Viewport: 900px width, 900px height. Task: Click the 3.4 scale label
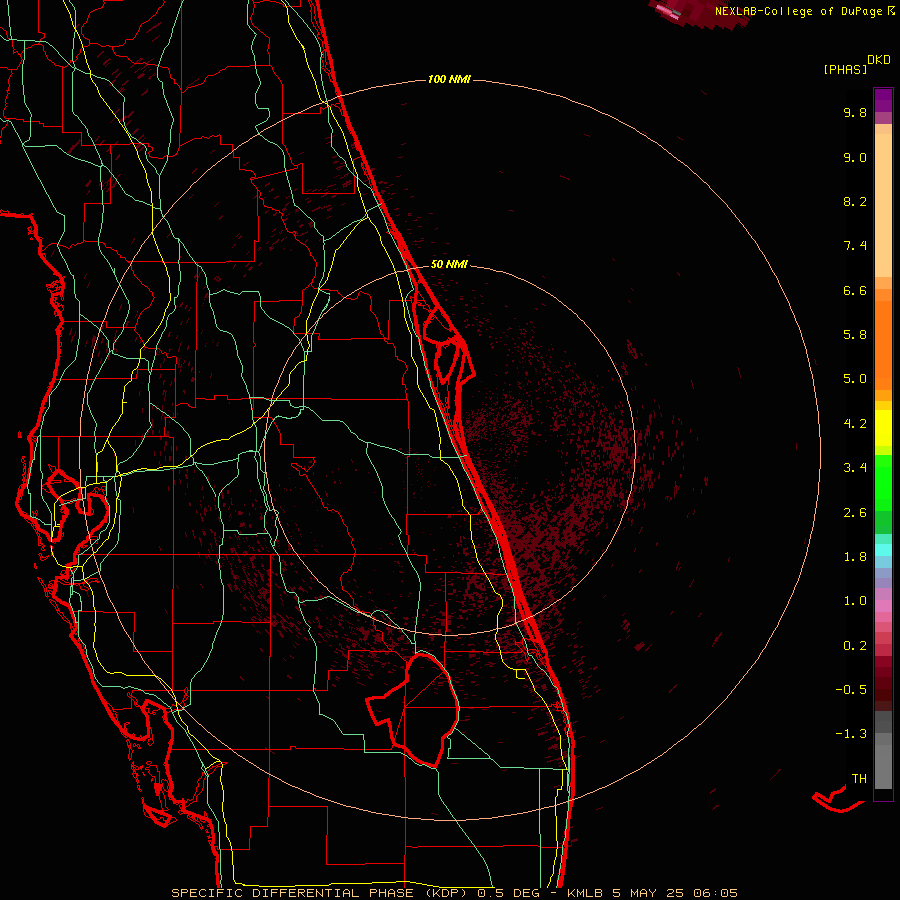point(855,468)
